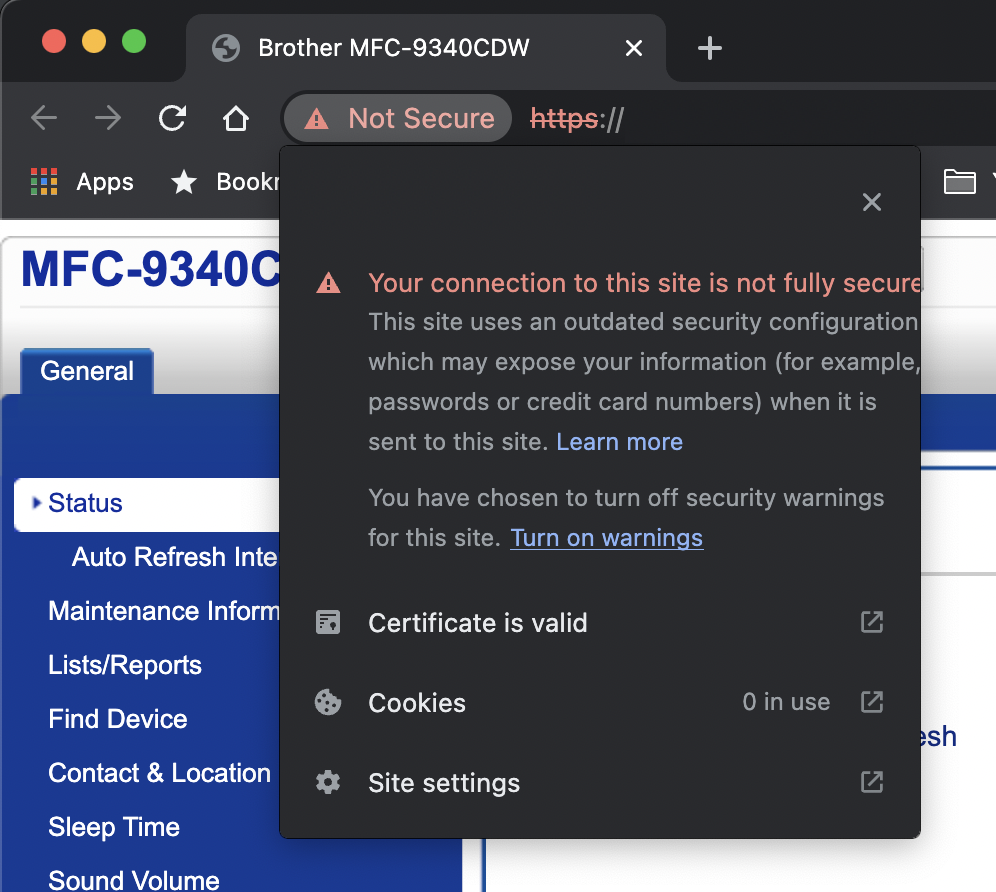Open Find Device in sidebar

coord(118,719)
